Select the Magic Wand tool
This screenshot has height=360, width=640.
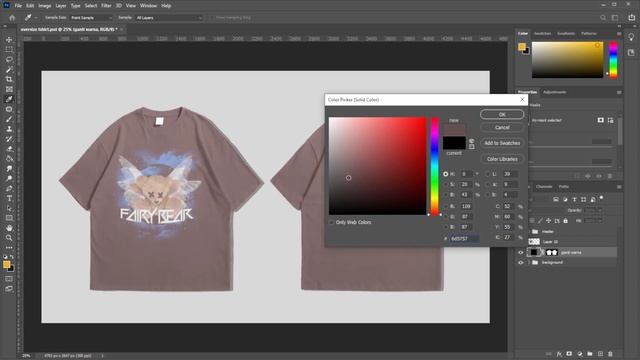click(x=9, y=69)
